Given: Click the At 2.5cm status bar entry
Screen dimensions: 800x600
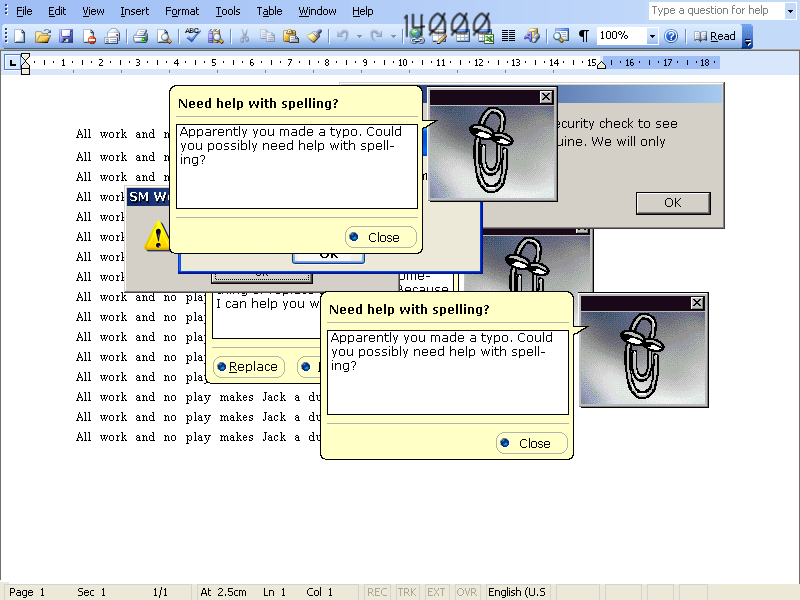Looking at the screenshot, I should [x=223, y=592].
